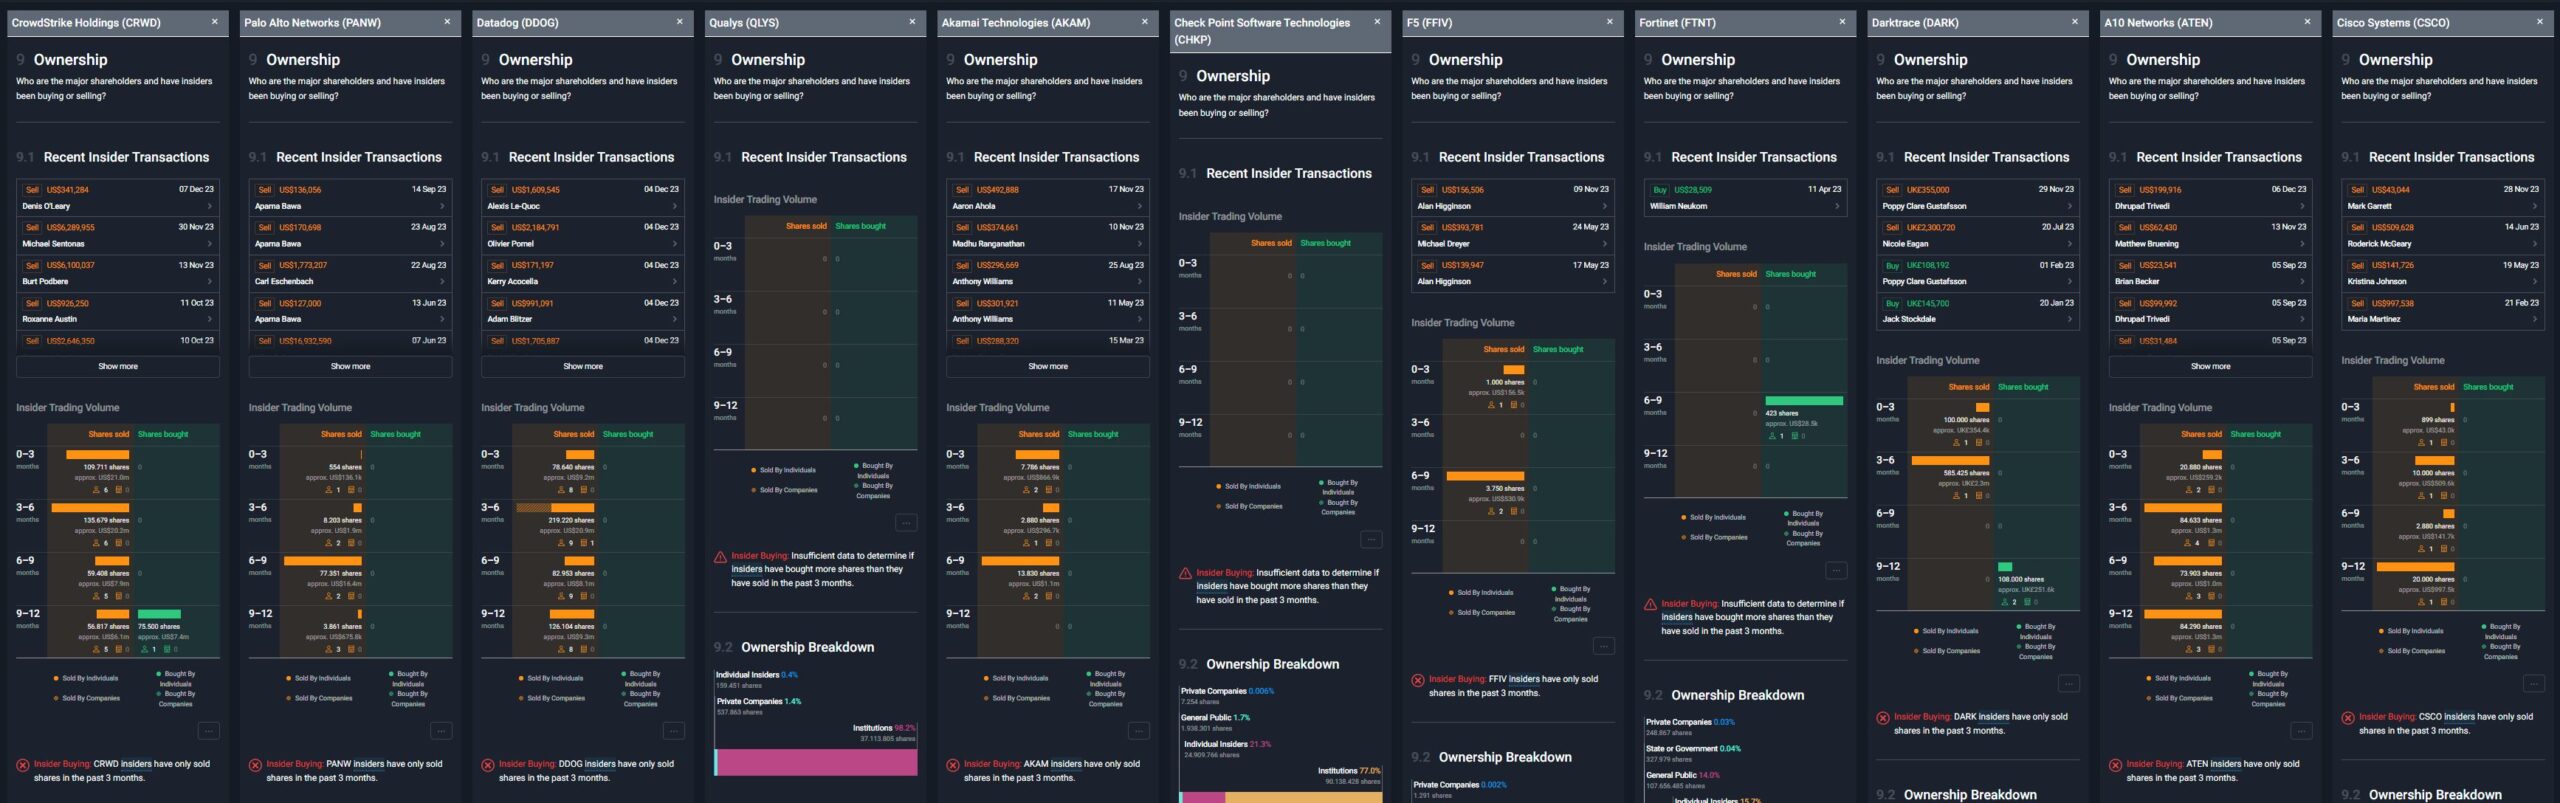Toggle Sold By Individuals legend in CrowdStrike chart
This screenshot has height=803, width=2560.
(x=86, y=678)
